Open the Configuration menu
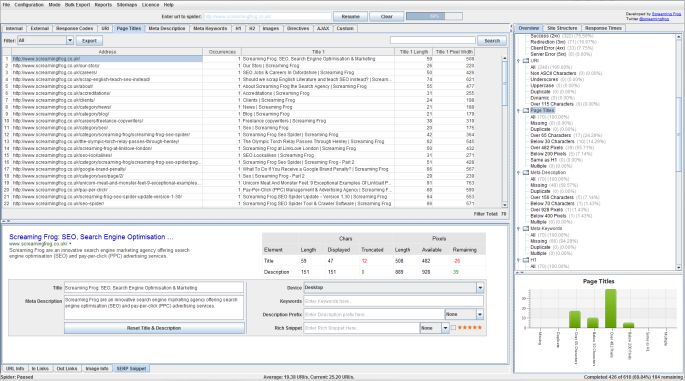 29,5
